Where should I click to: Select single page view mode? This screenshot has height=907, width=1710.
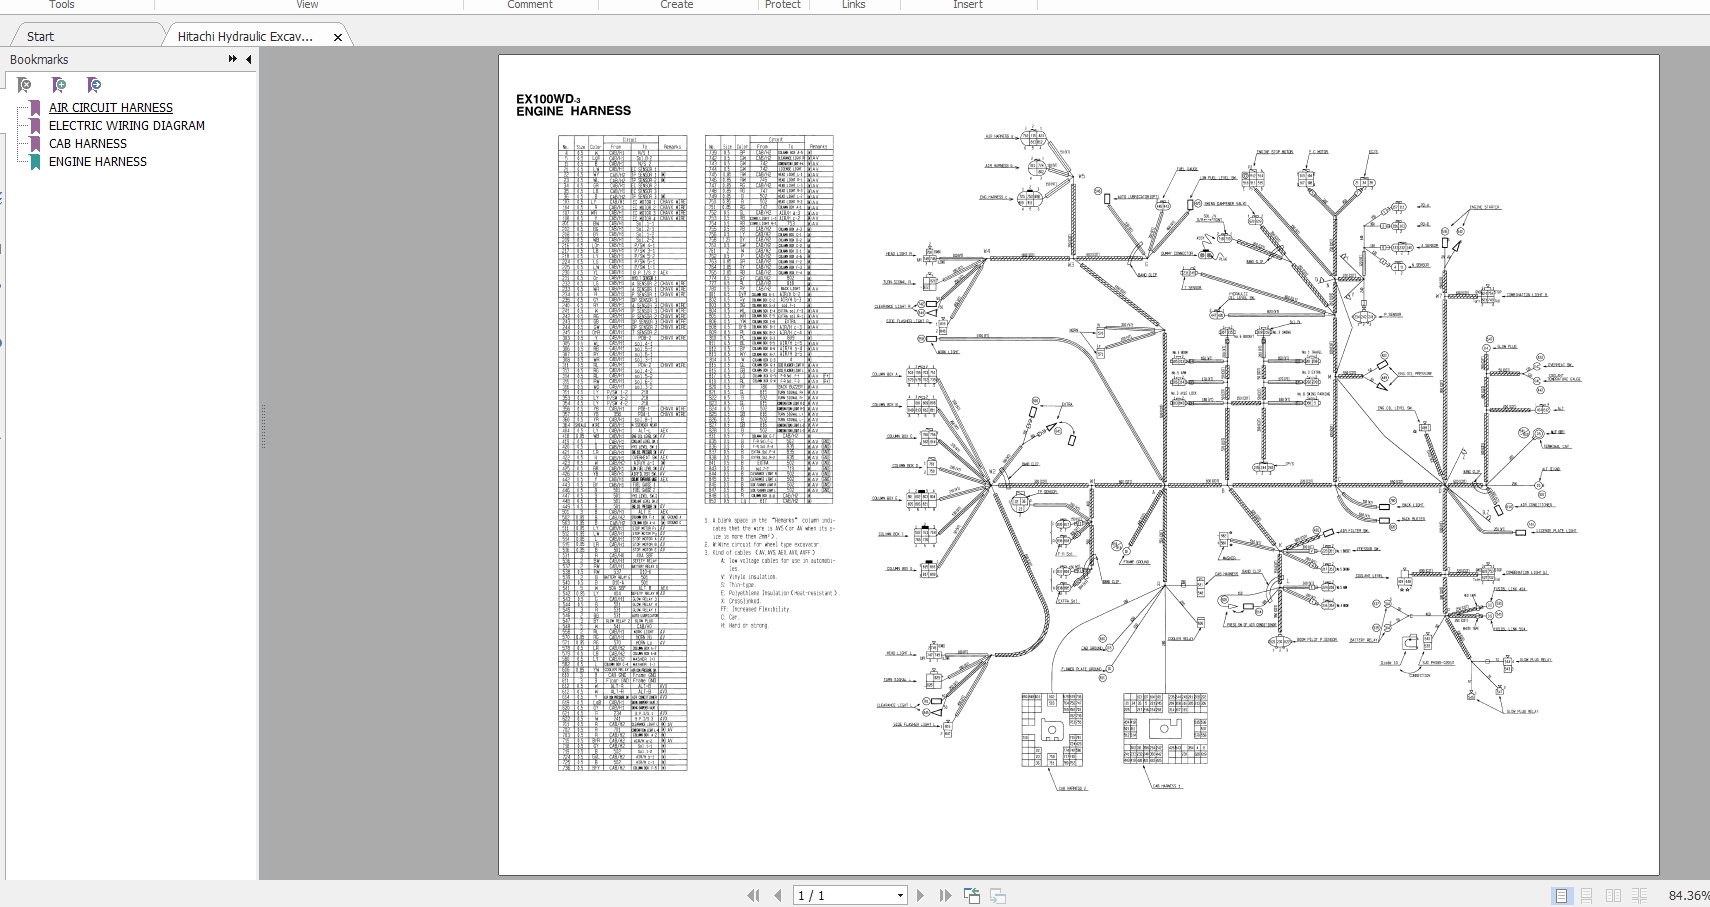point(1561,896)
